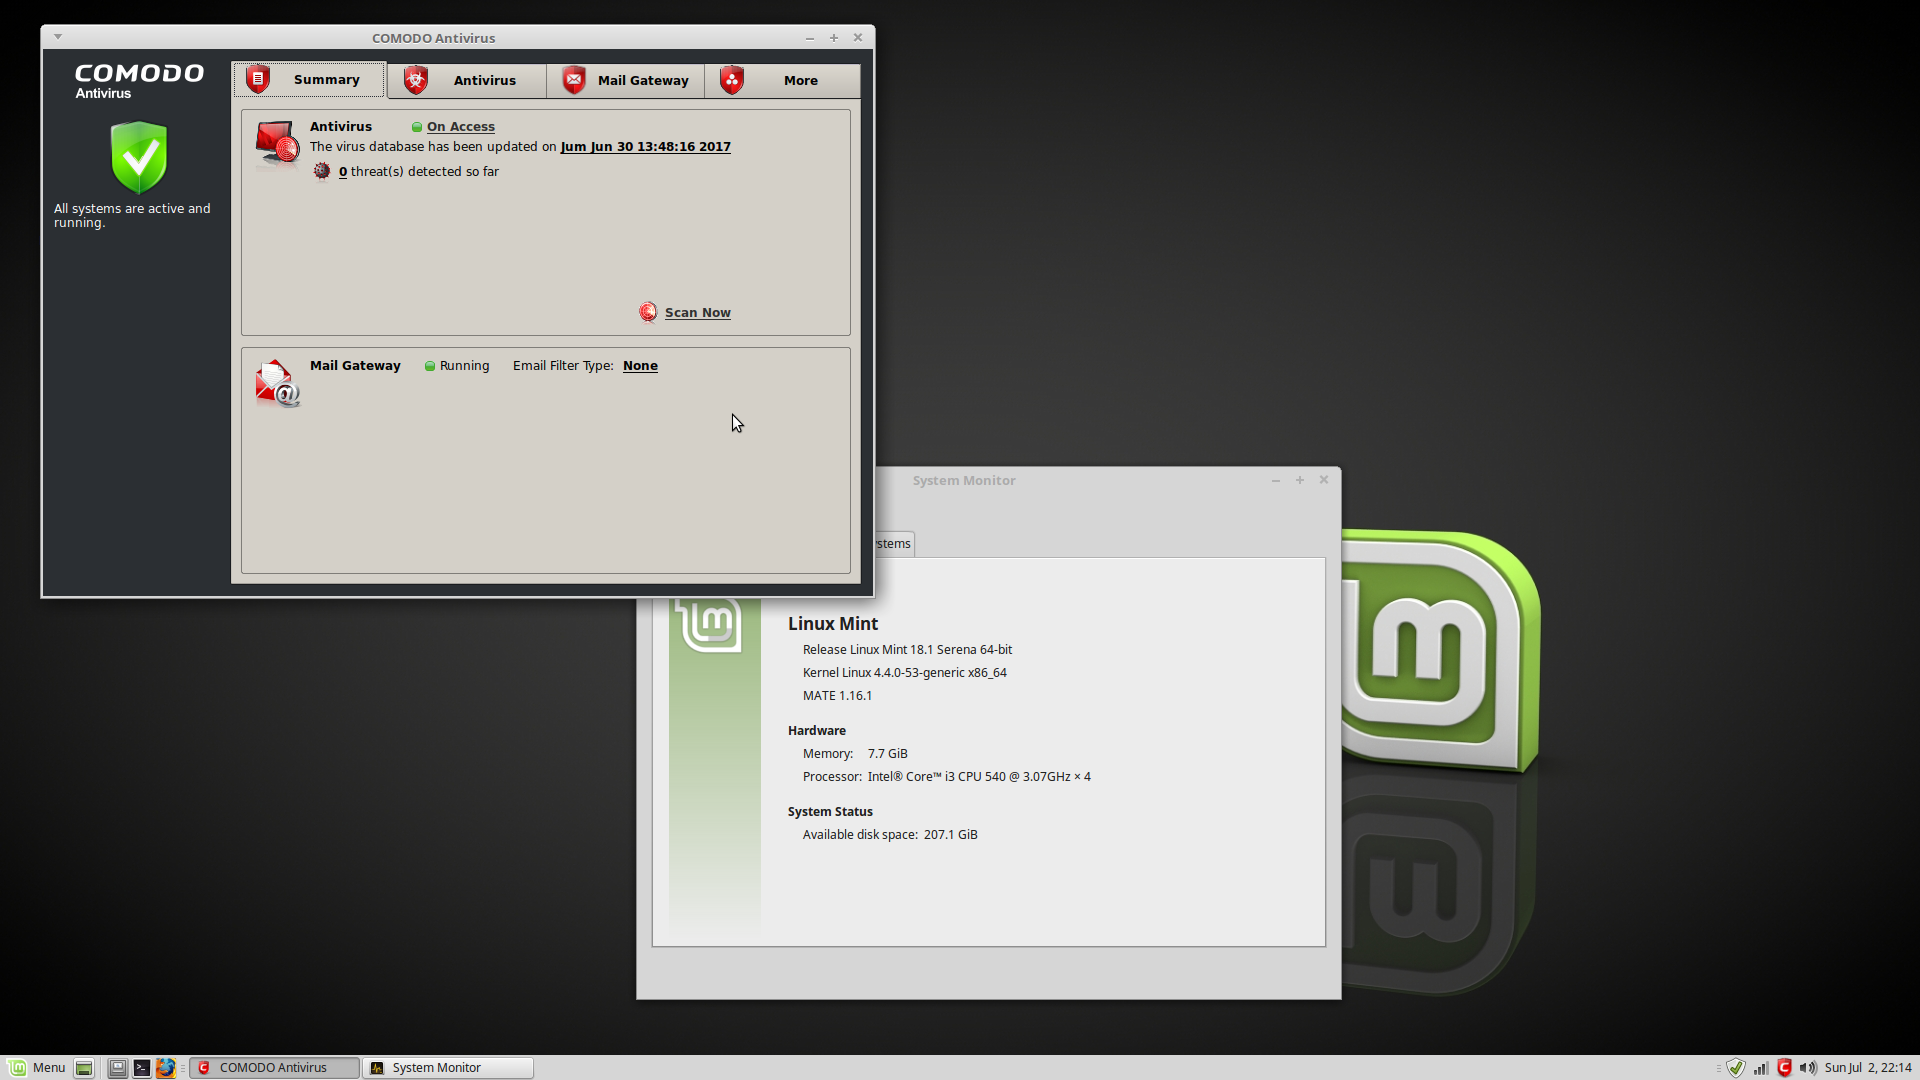The image size is (1920, 1080).
Task: Click the red Scan Now icon
Action: pos(648,313)
